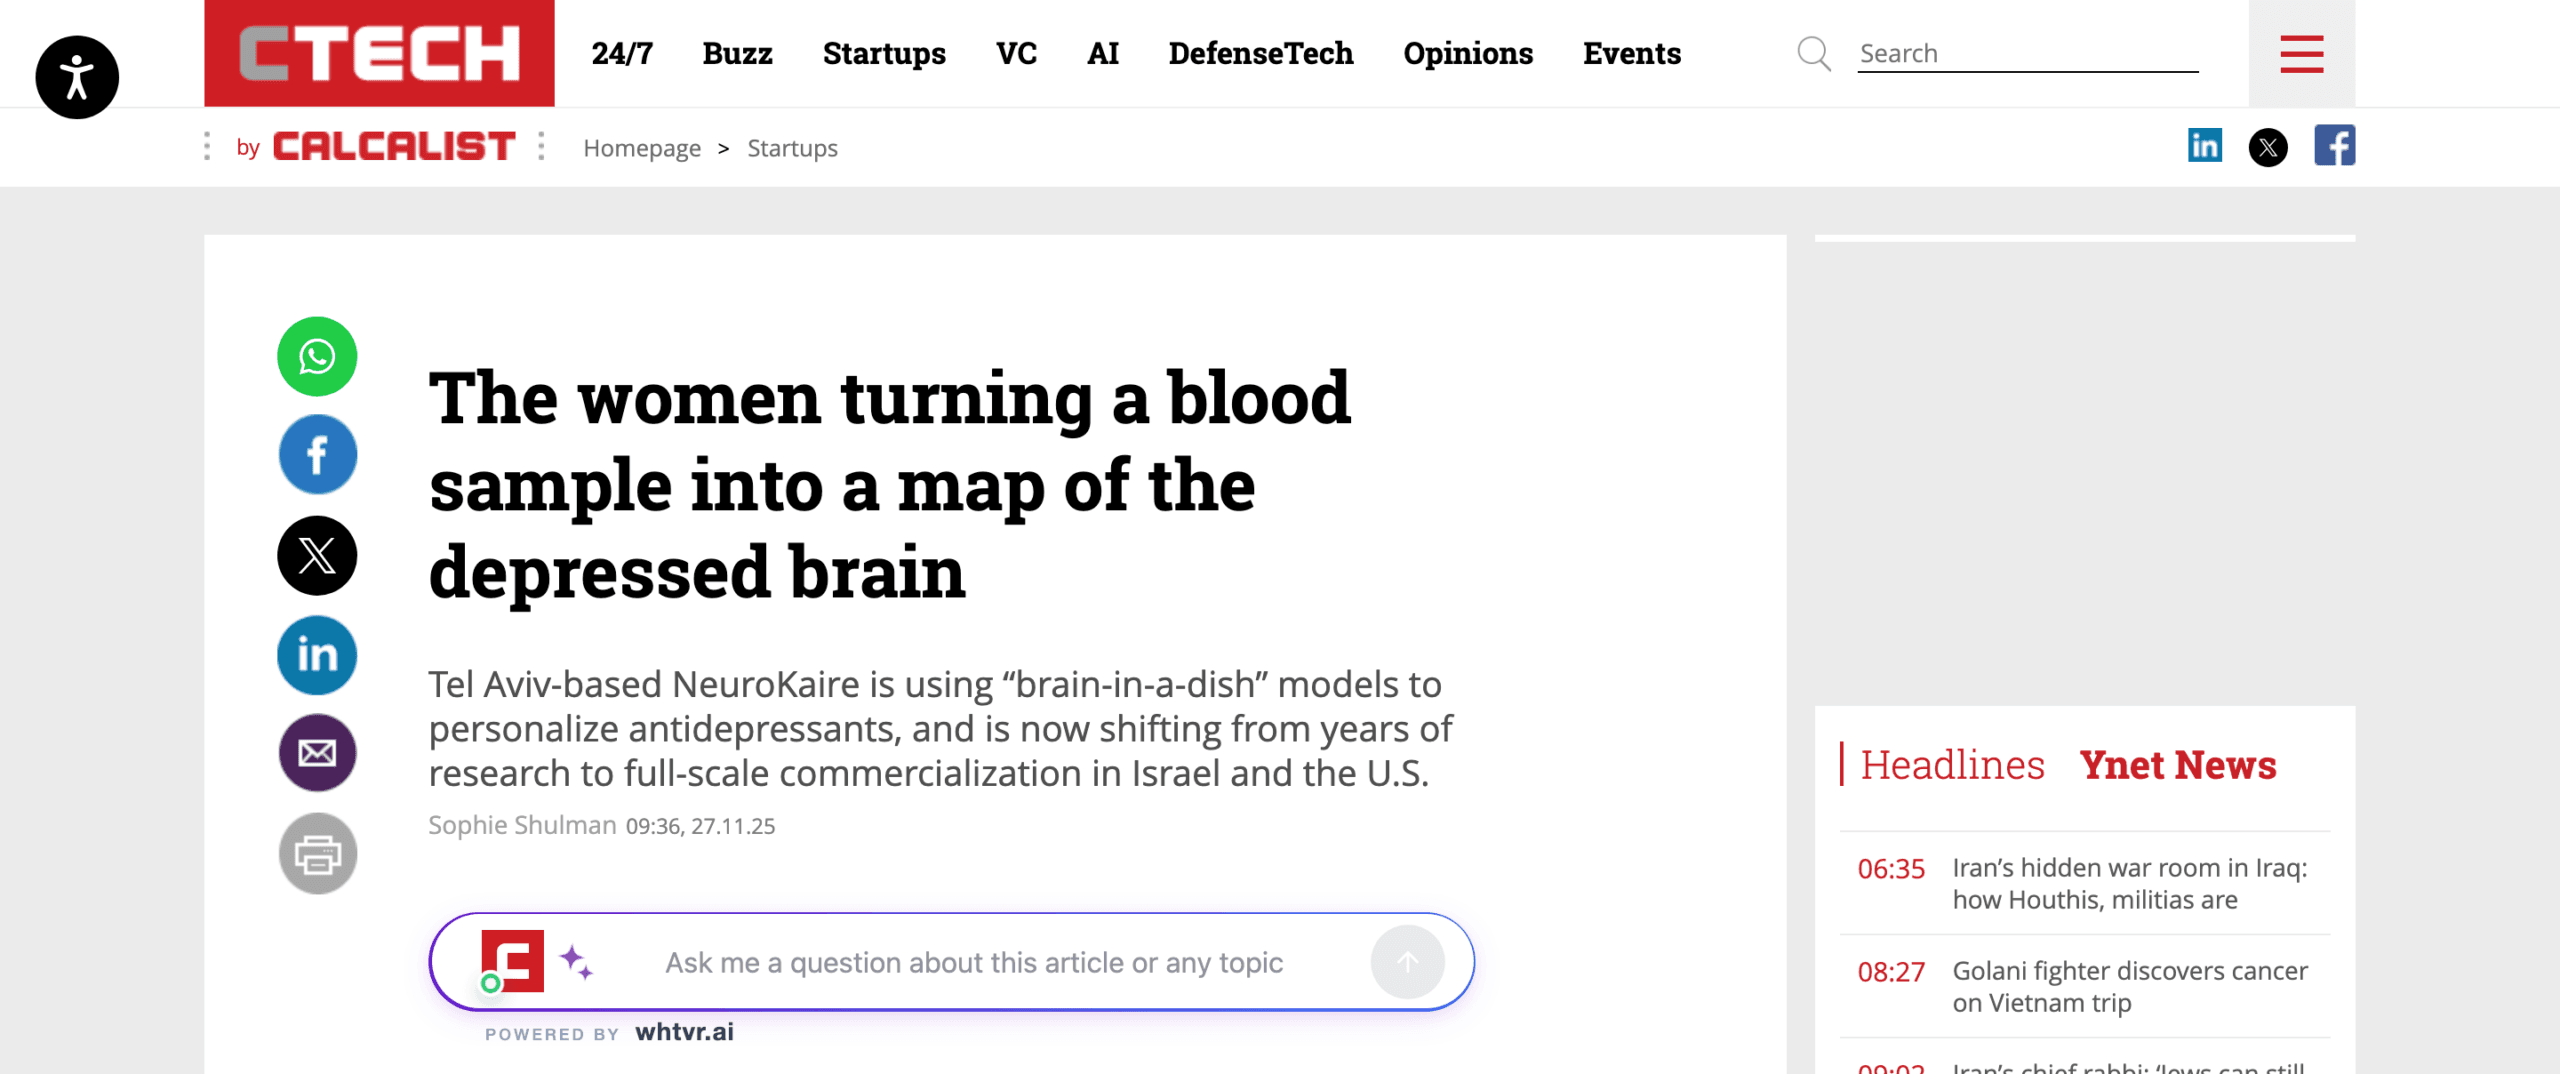The image size is (2560, 1074).
Task: Open the Buzz section
Action: point(737,53)
